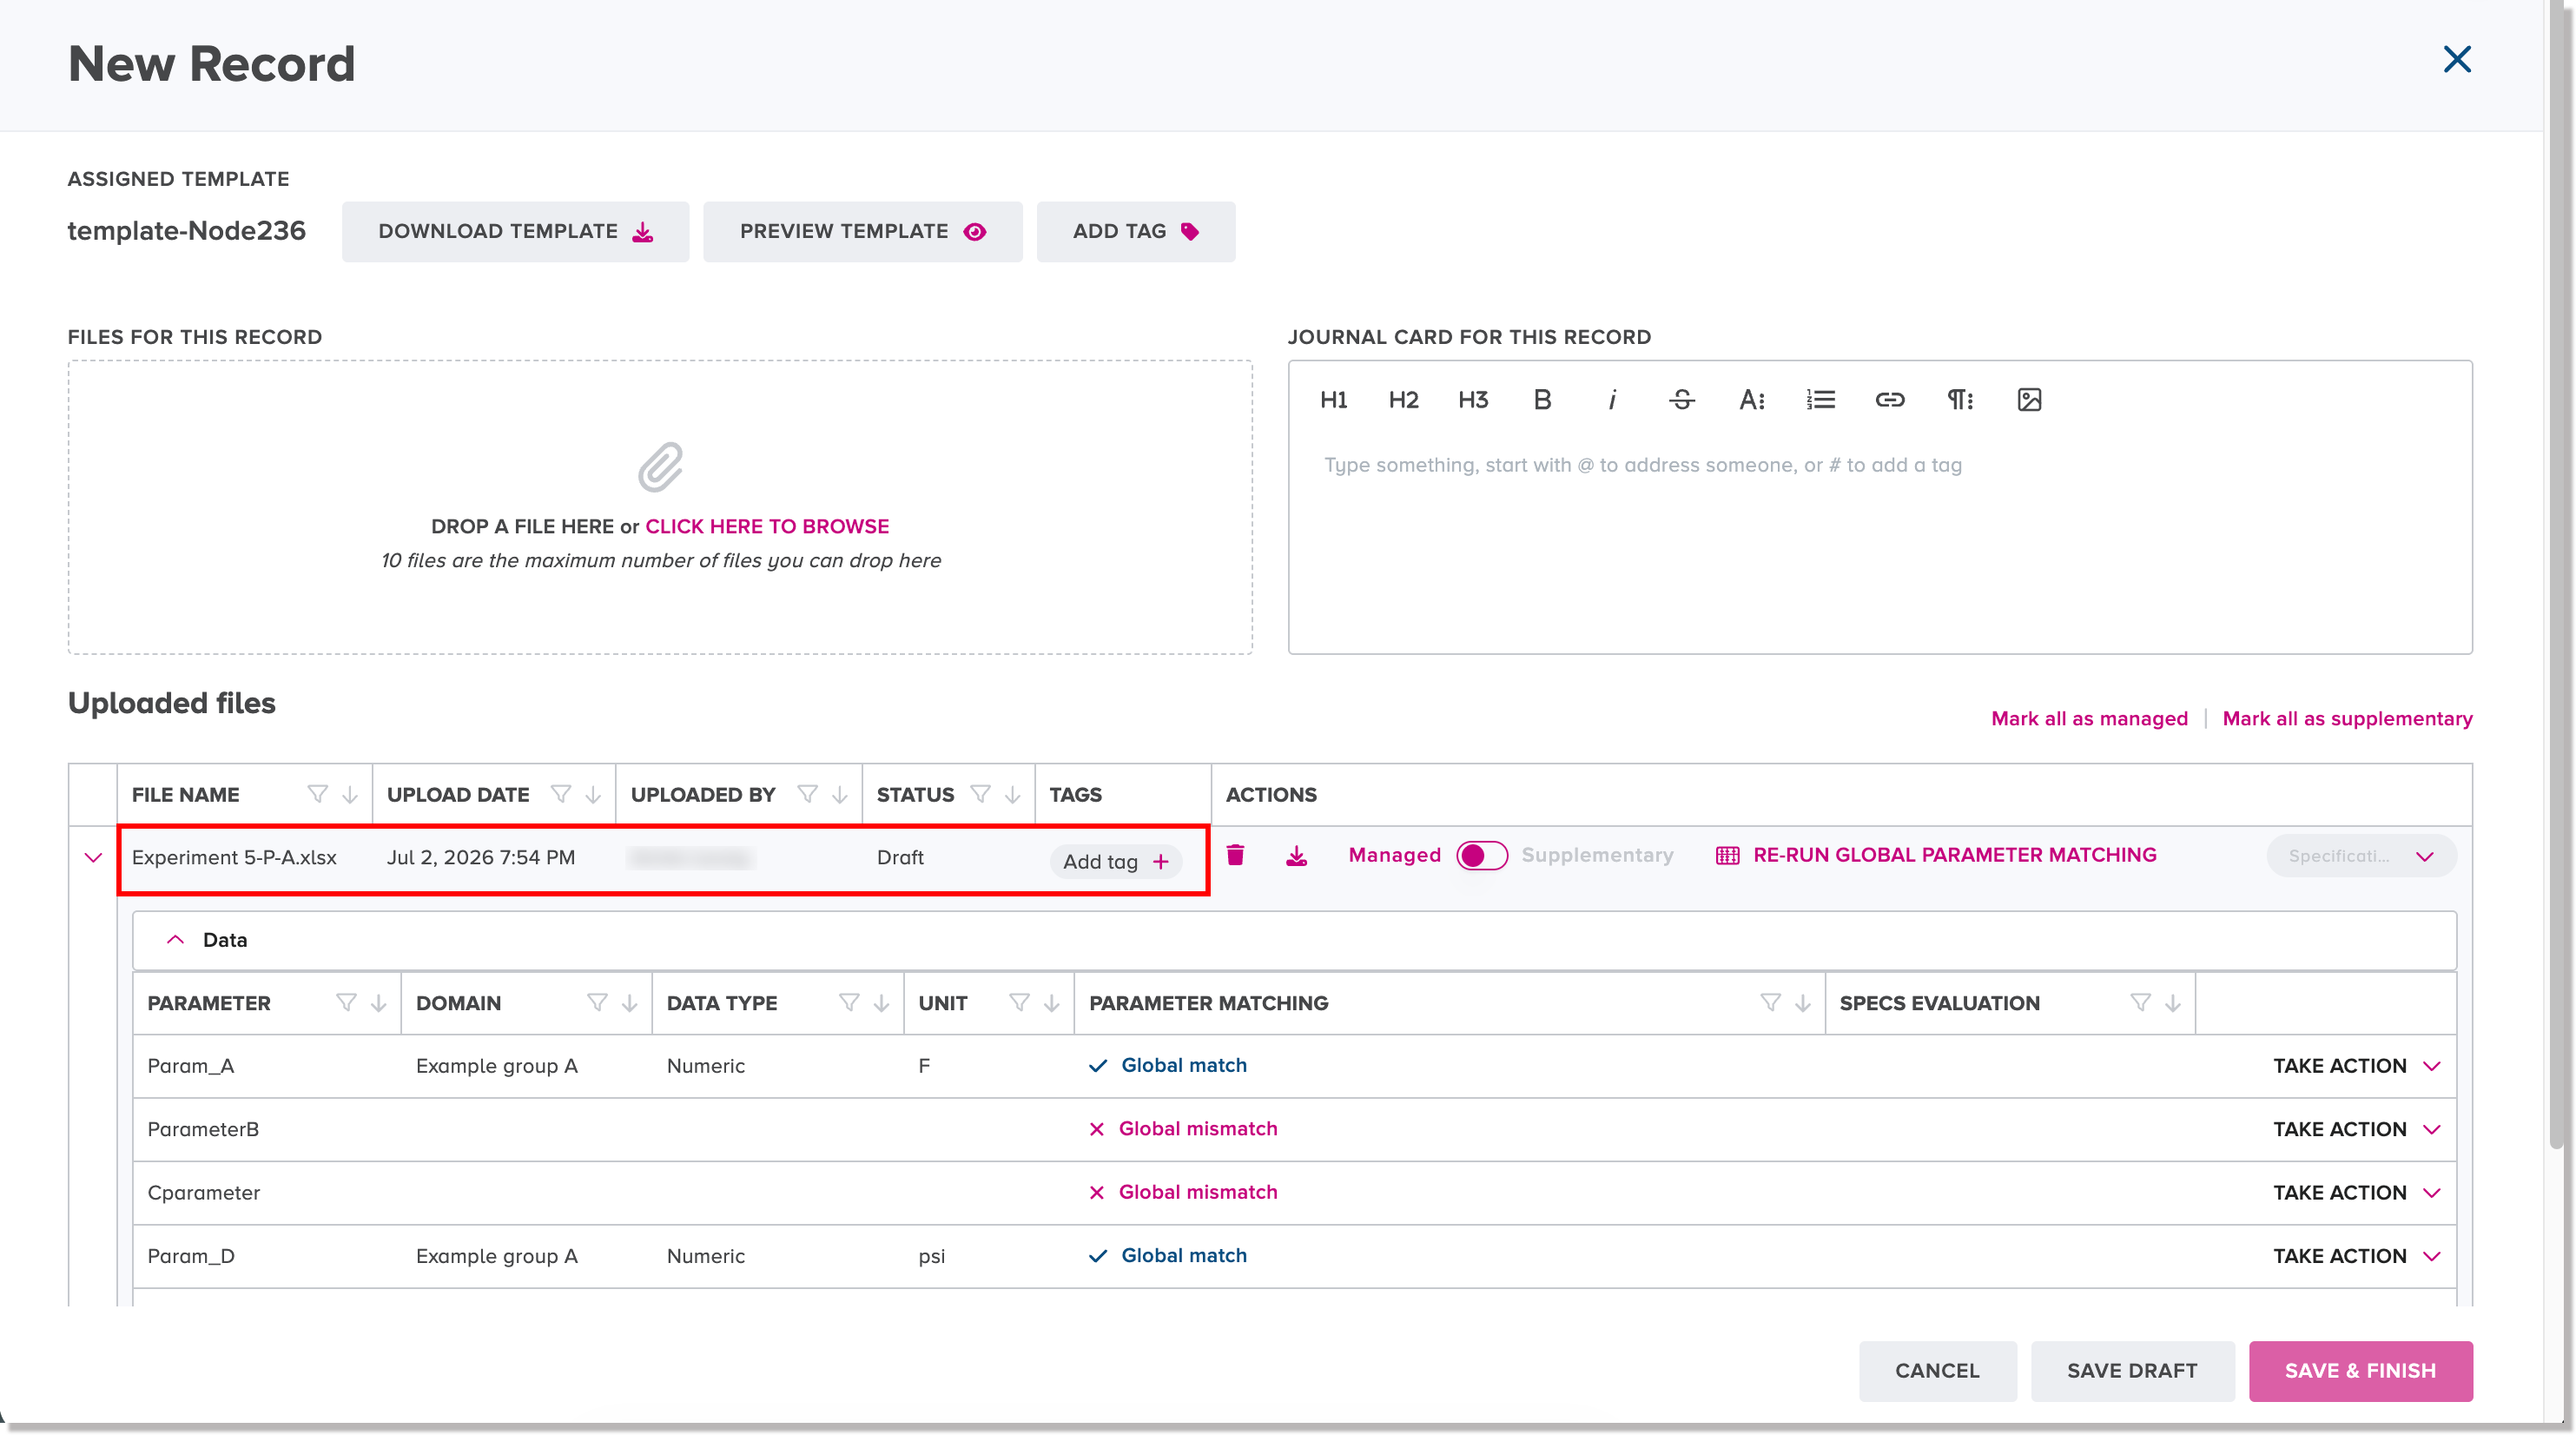Collapse the Experiment 5-P-A.xlsx row
The height and width of the screenshot is (1435, 2576).
click(93, 858)
